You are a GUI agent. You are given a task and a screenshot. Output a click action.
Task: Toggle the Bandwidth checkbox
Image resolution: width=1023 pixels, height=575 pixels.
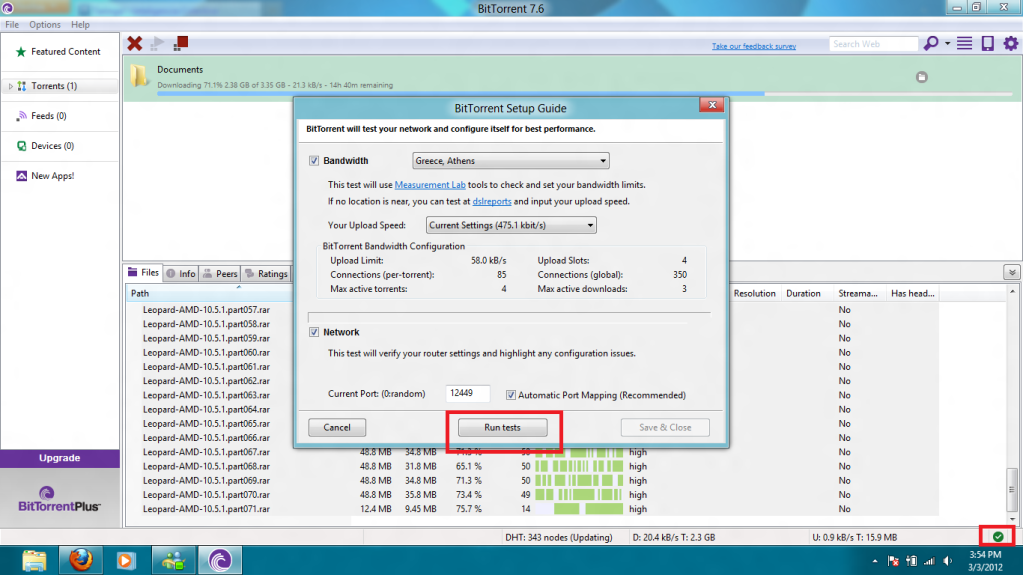coord(314,161)
